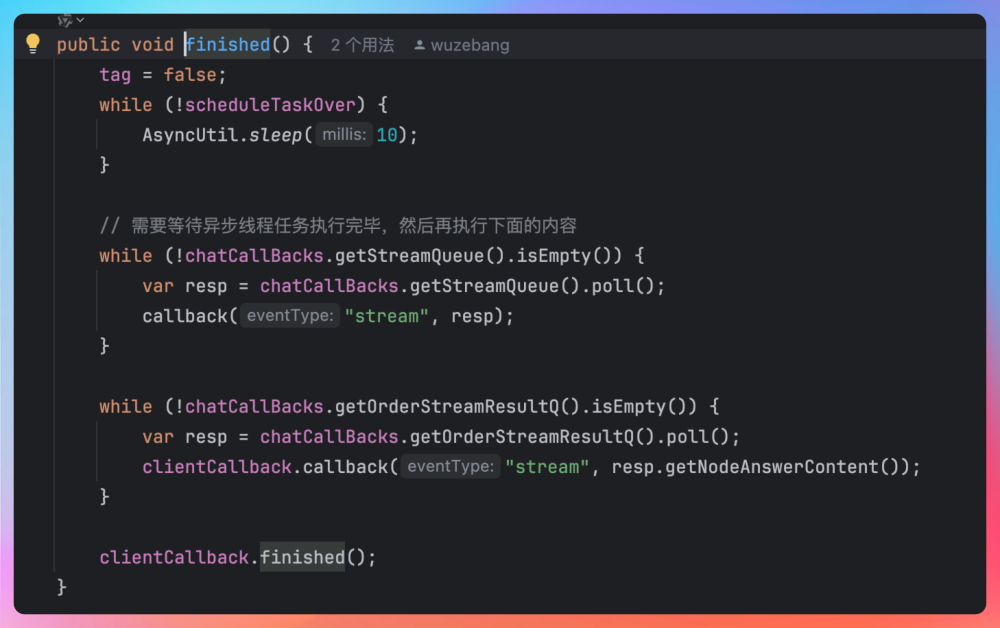1000x628 pixels.
Task: Click the yellow lightbulb quick-fix icon
Action: [x=33, y=43]
